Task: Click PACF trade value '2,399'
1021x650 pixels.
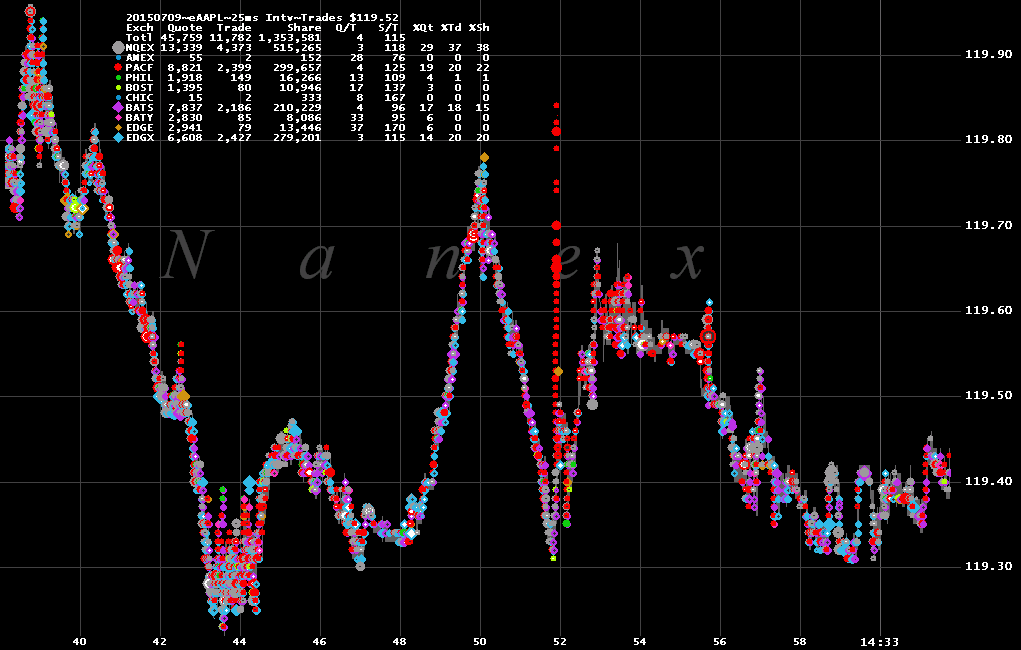Action: coord(234,68)
